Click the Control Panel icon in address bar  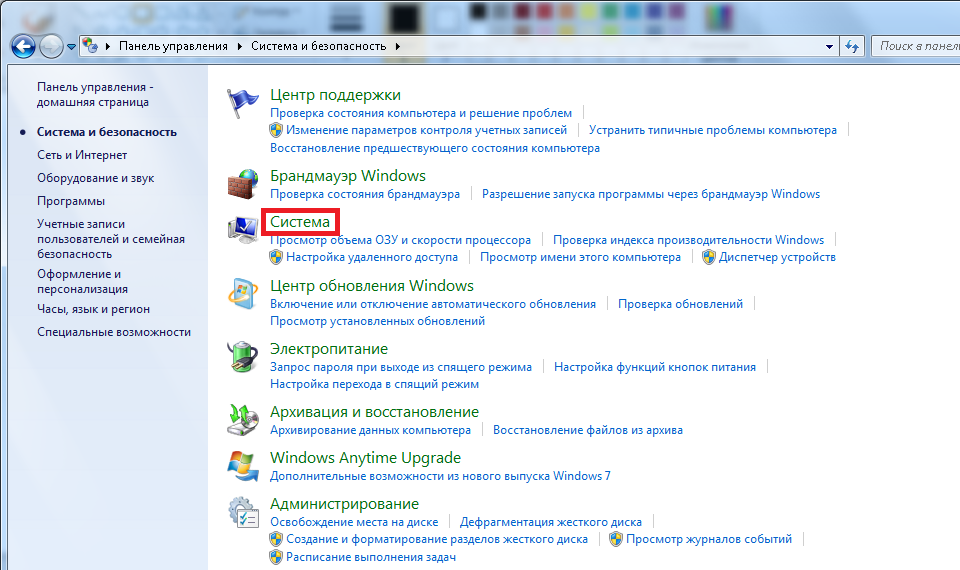tap(91, 46)
